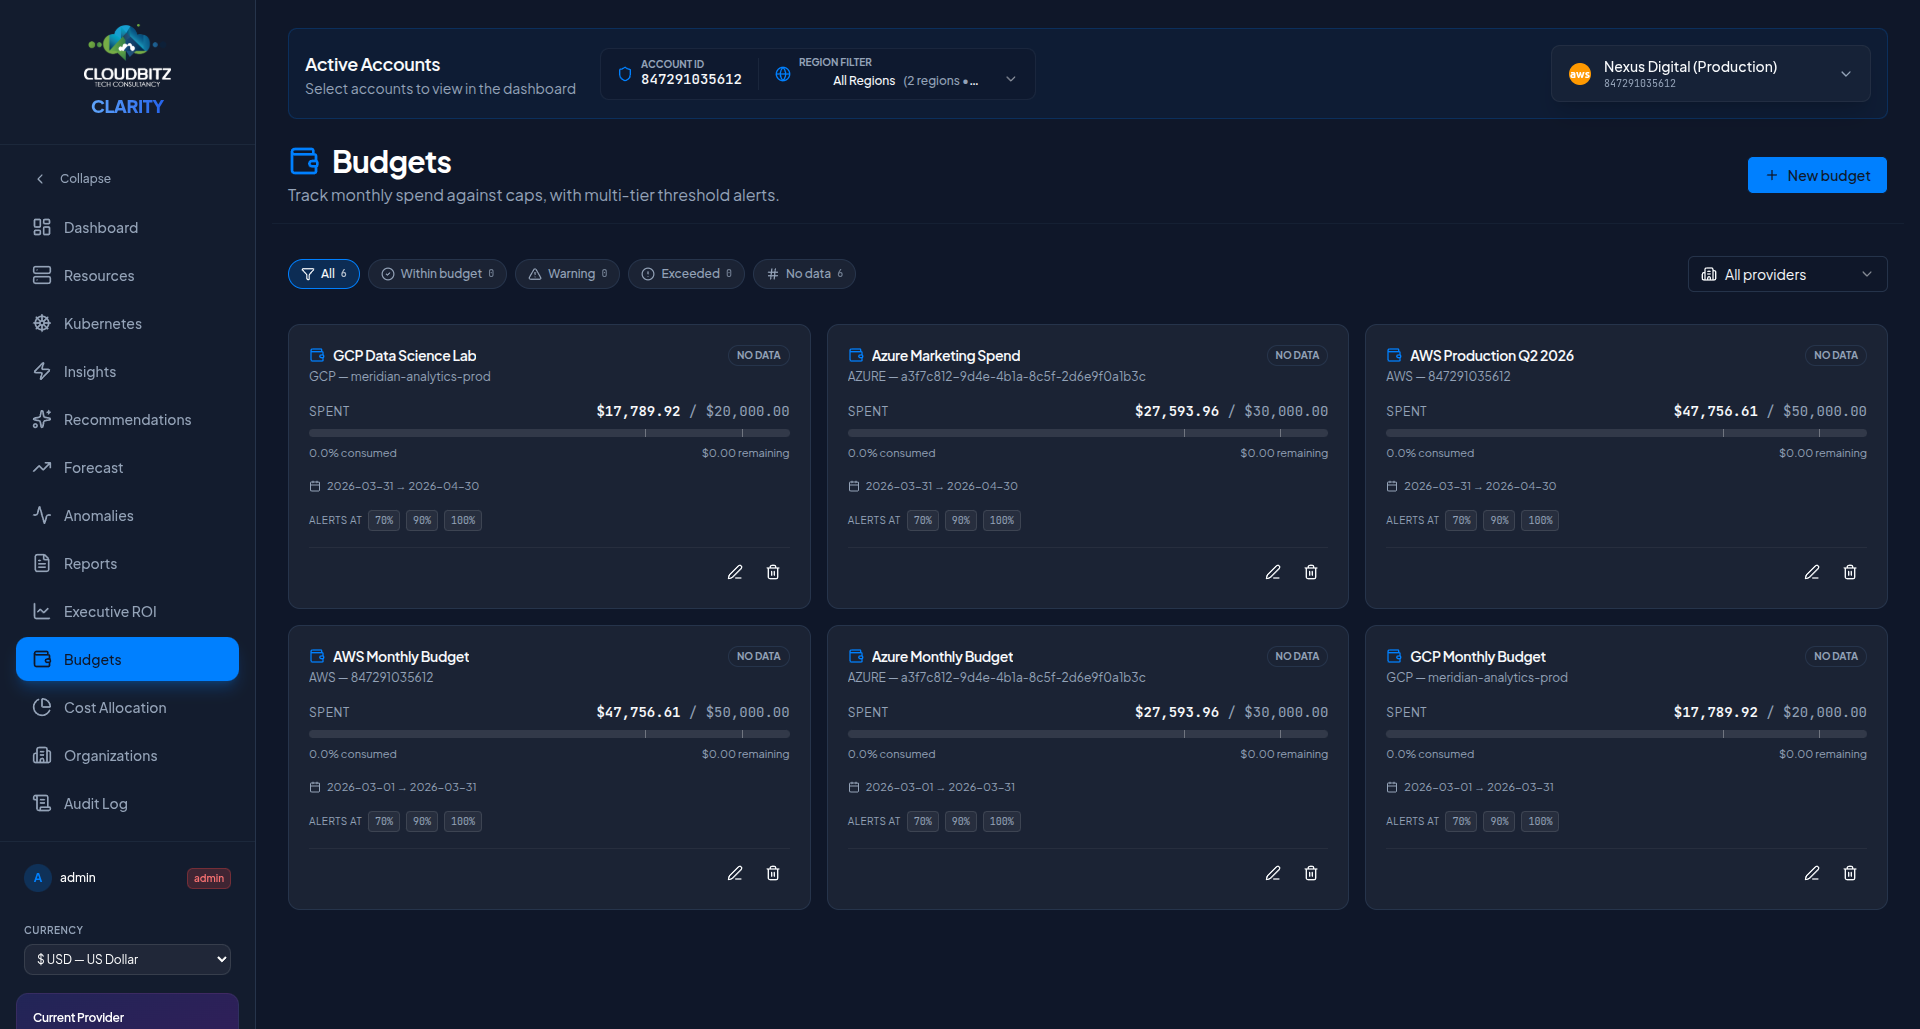Click the 100% alert chip on GCP Monthly Budget
This screenshot has width=1920, height=1029.
pyautogui.click(x=1540, y=821)
